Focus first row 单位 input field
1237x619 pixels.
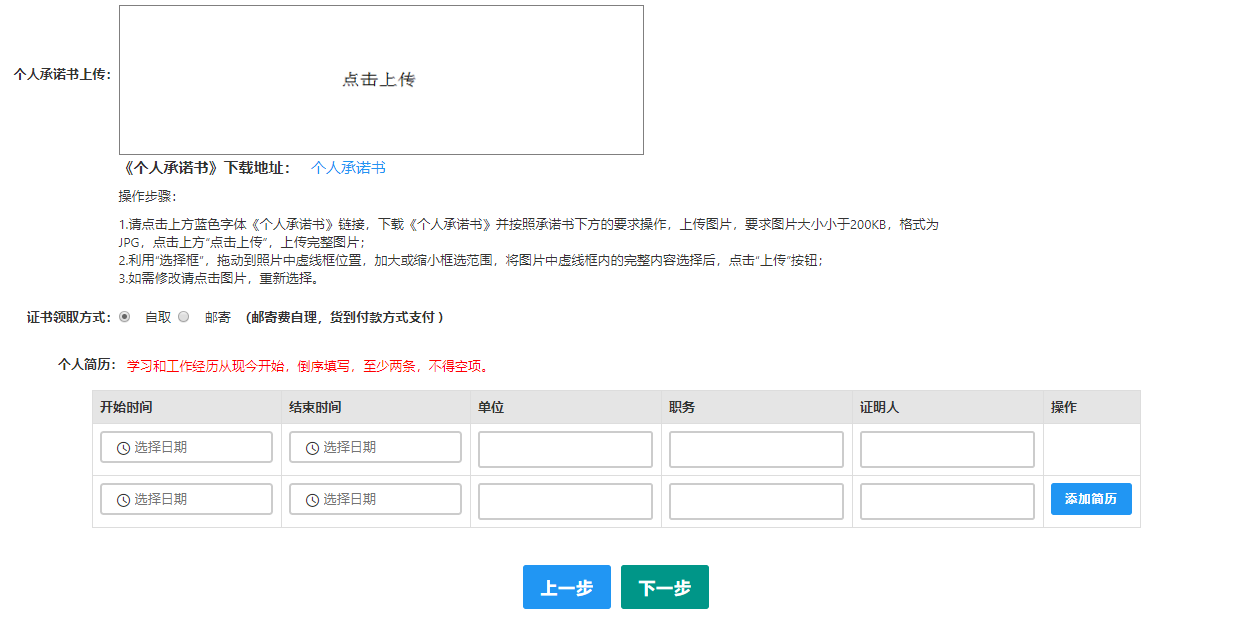(x=565, y=449)
